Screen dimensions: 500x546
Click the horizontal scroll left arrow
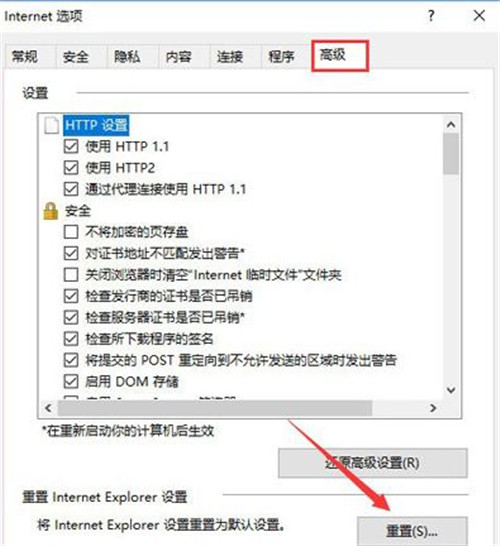point(48,408)
